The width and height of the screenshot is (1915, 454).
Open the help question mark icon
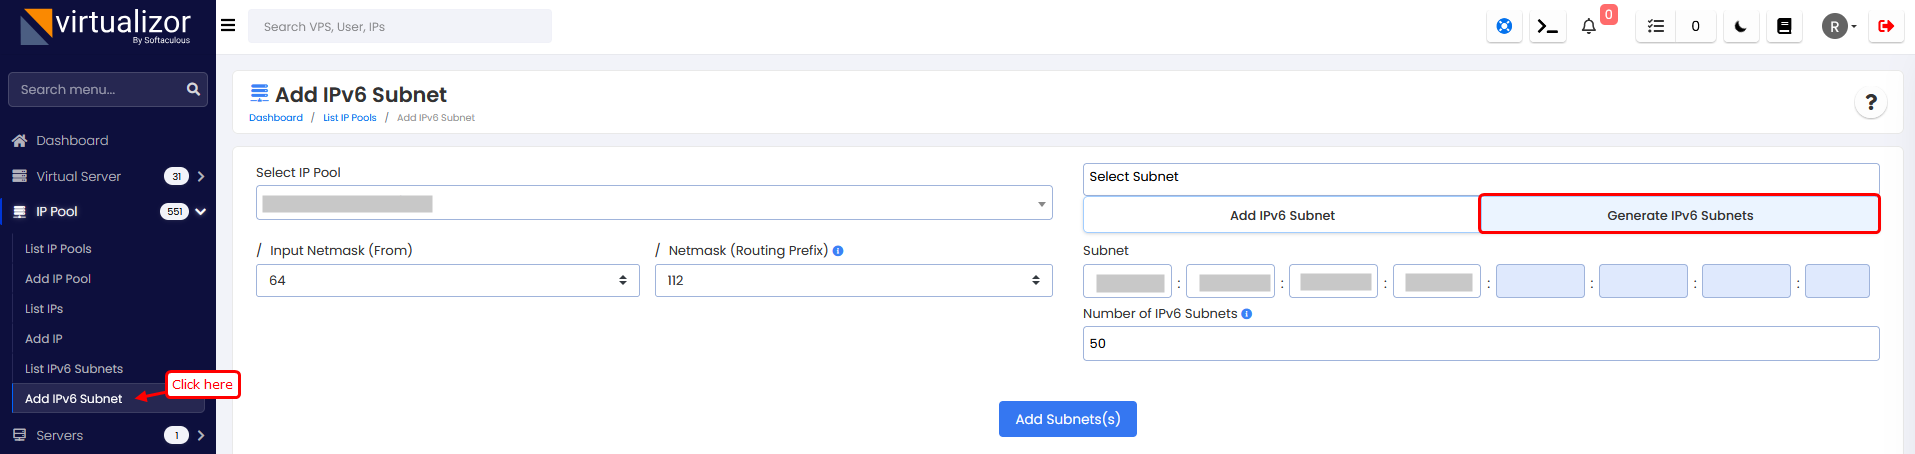coord(1871,102)
